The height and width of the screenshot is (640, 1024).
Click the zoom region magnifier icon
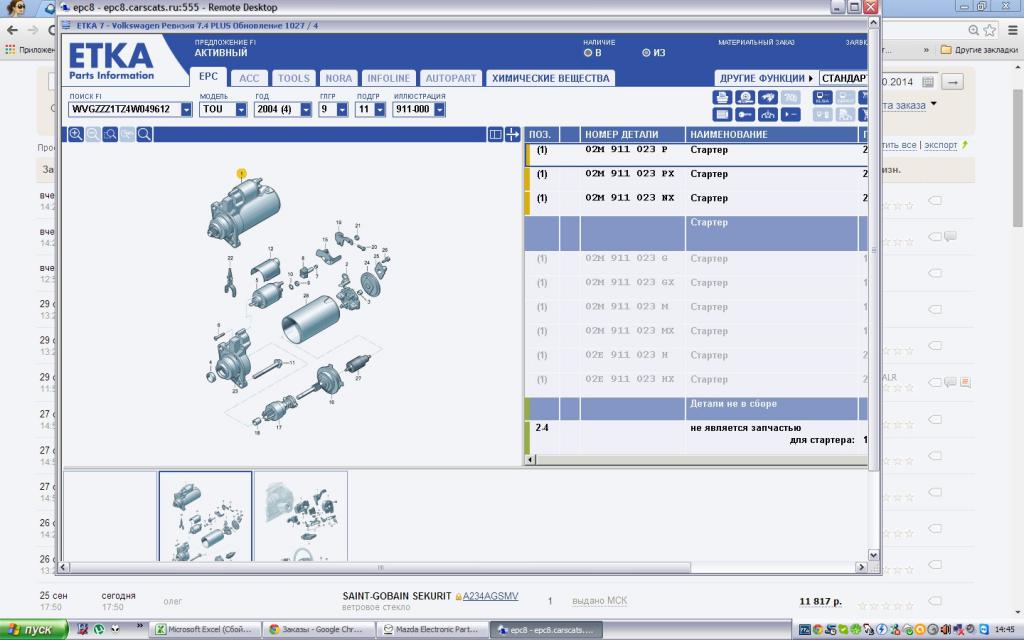coord(110,135)
